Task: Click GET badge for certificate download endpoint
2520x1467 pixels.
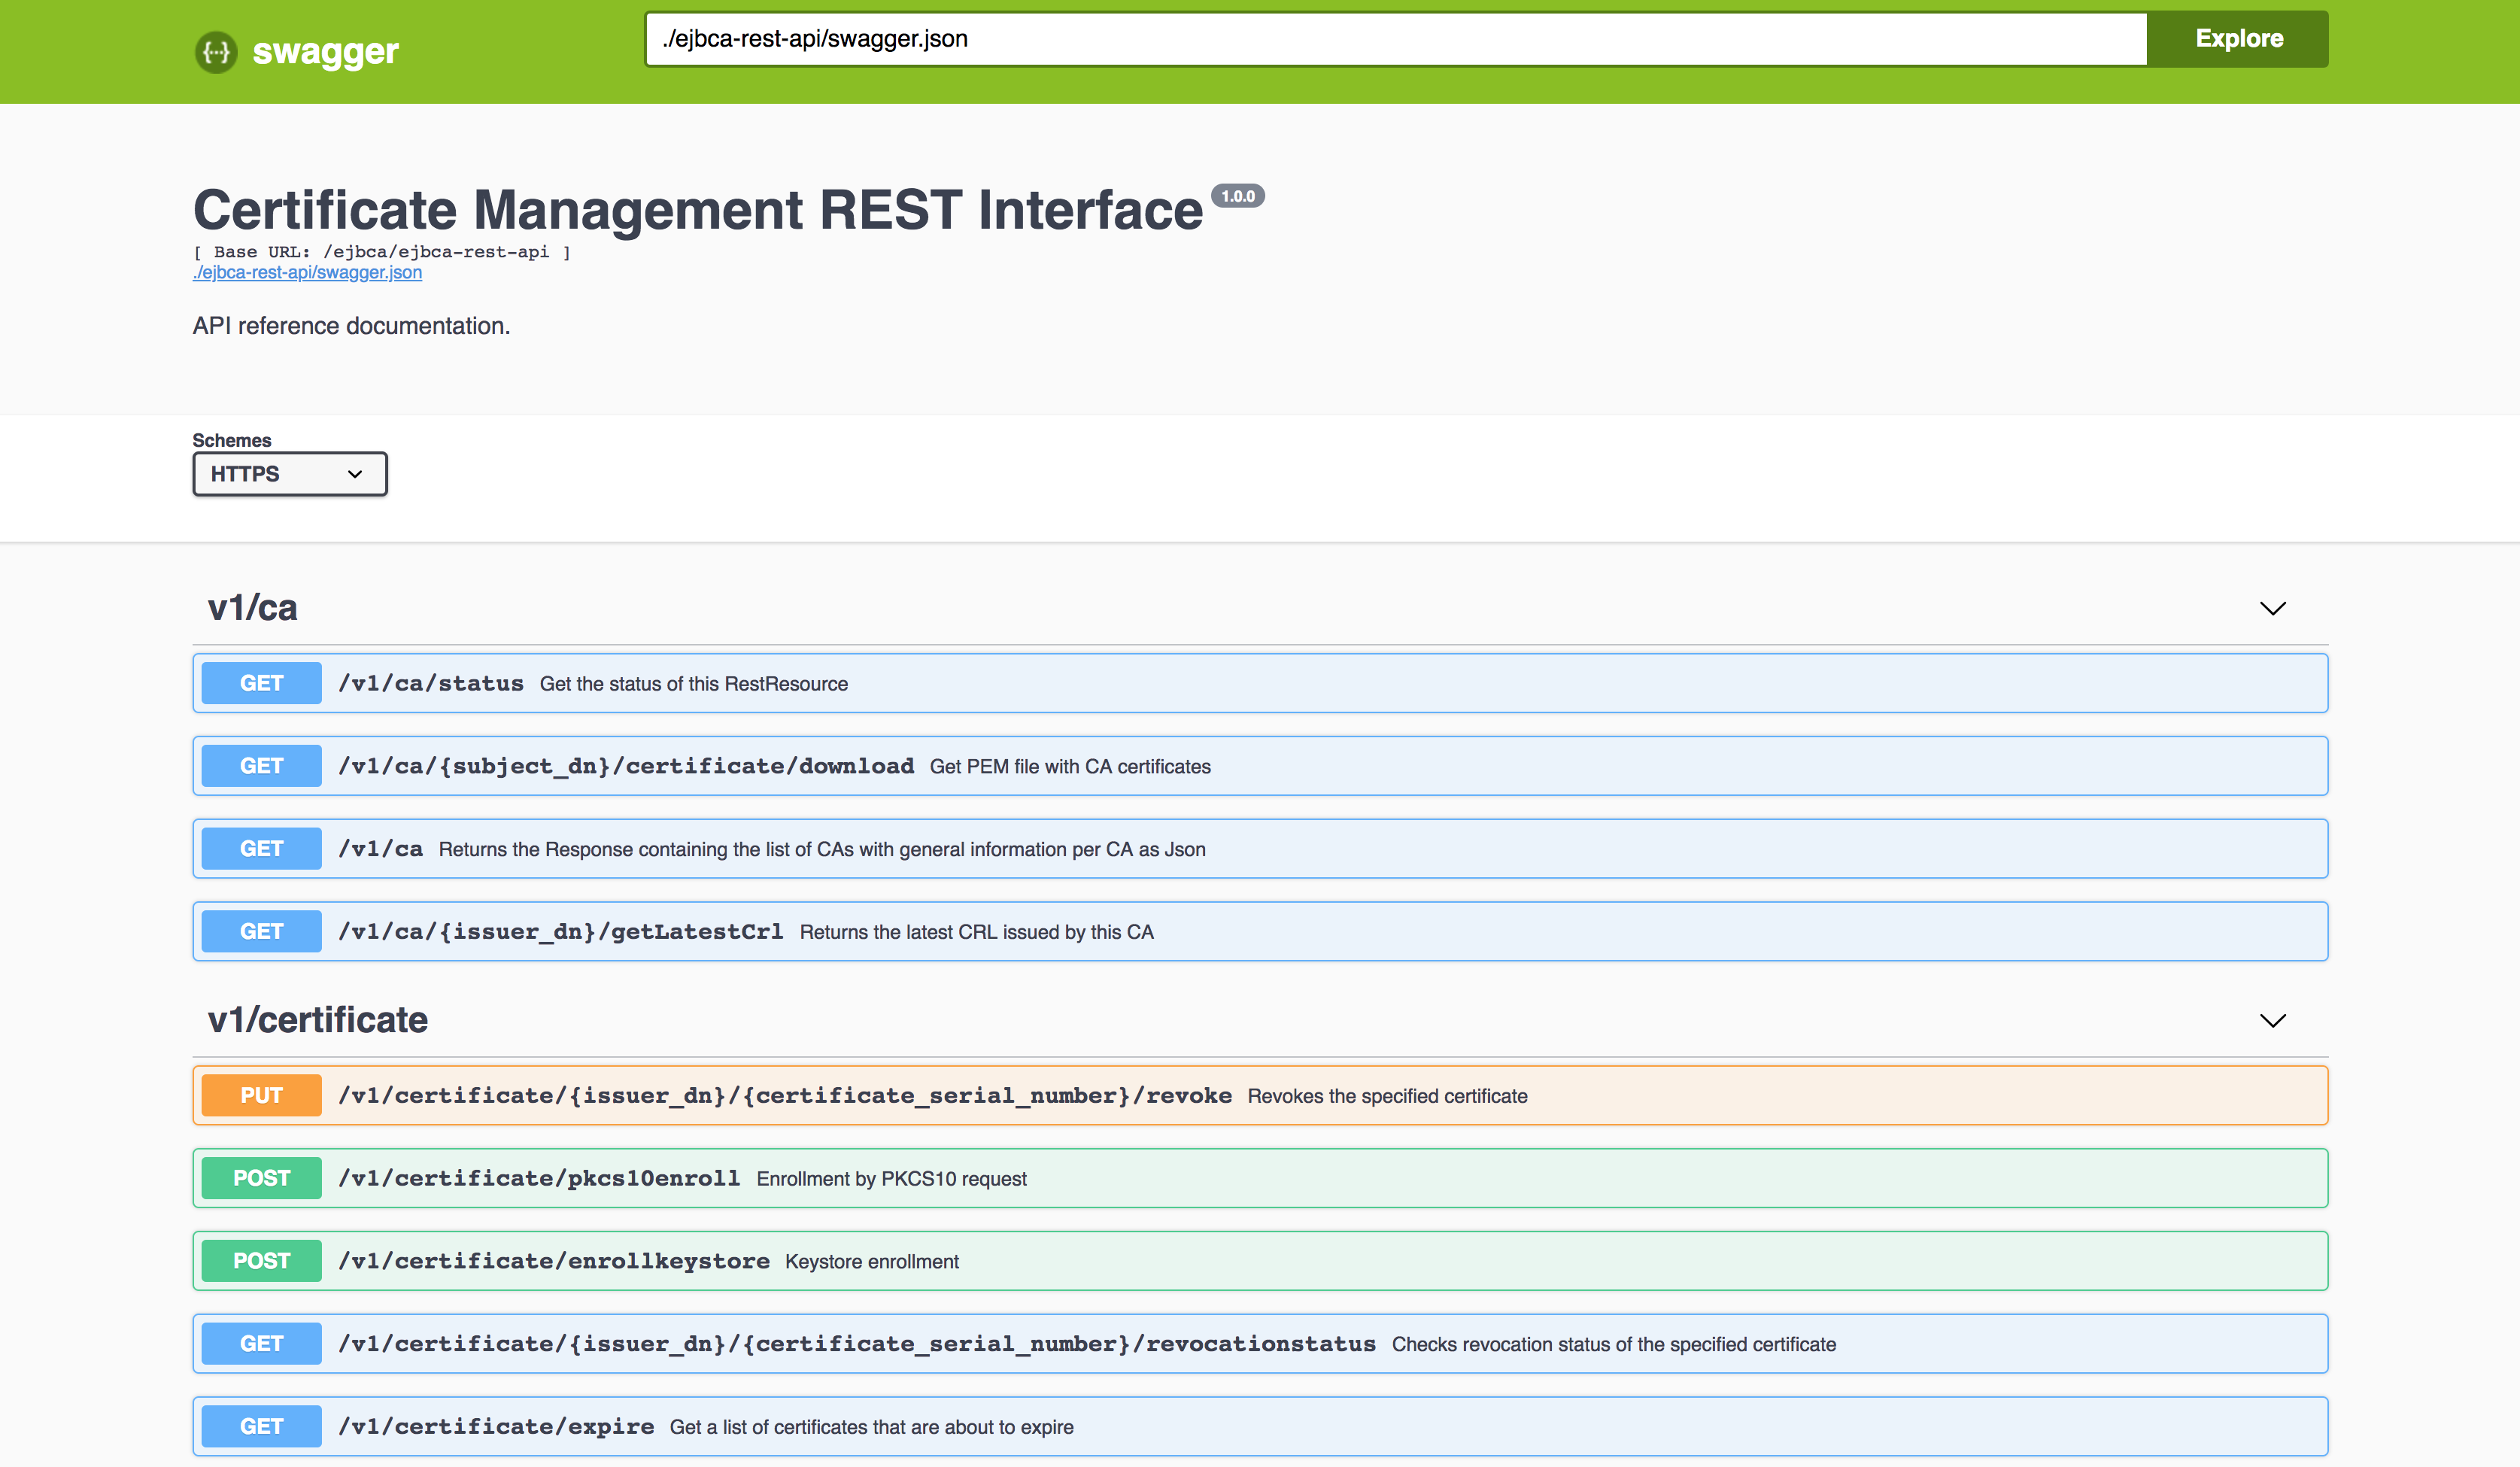Action: (x=261, y=766)
